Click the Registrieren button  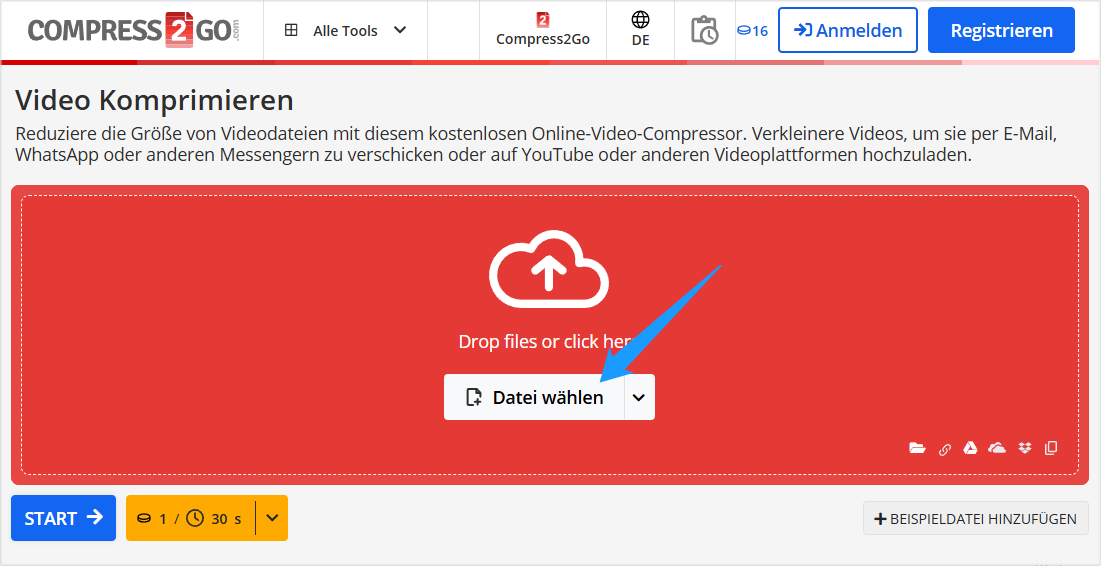pos(1001,30)
